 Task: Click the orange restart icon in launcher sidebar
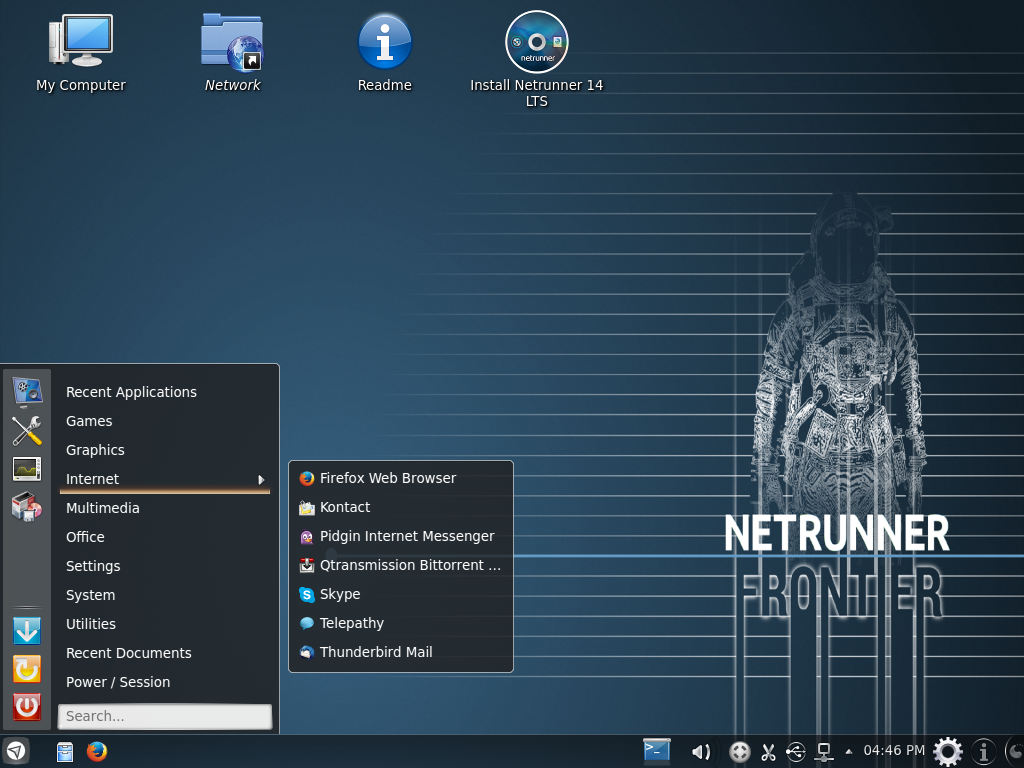[27, 669]
